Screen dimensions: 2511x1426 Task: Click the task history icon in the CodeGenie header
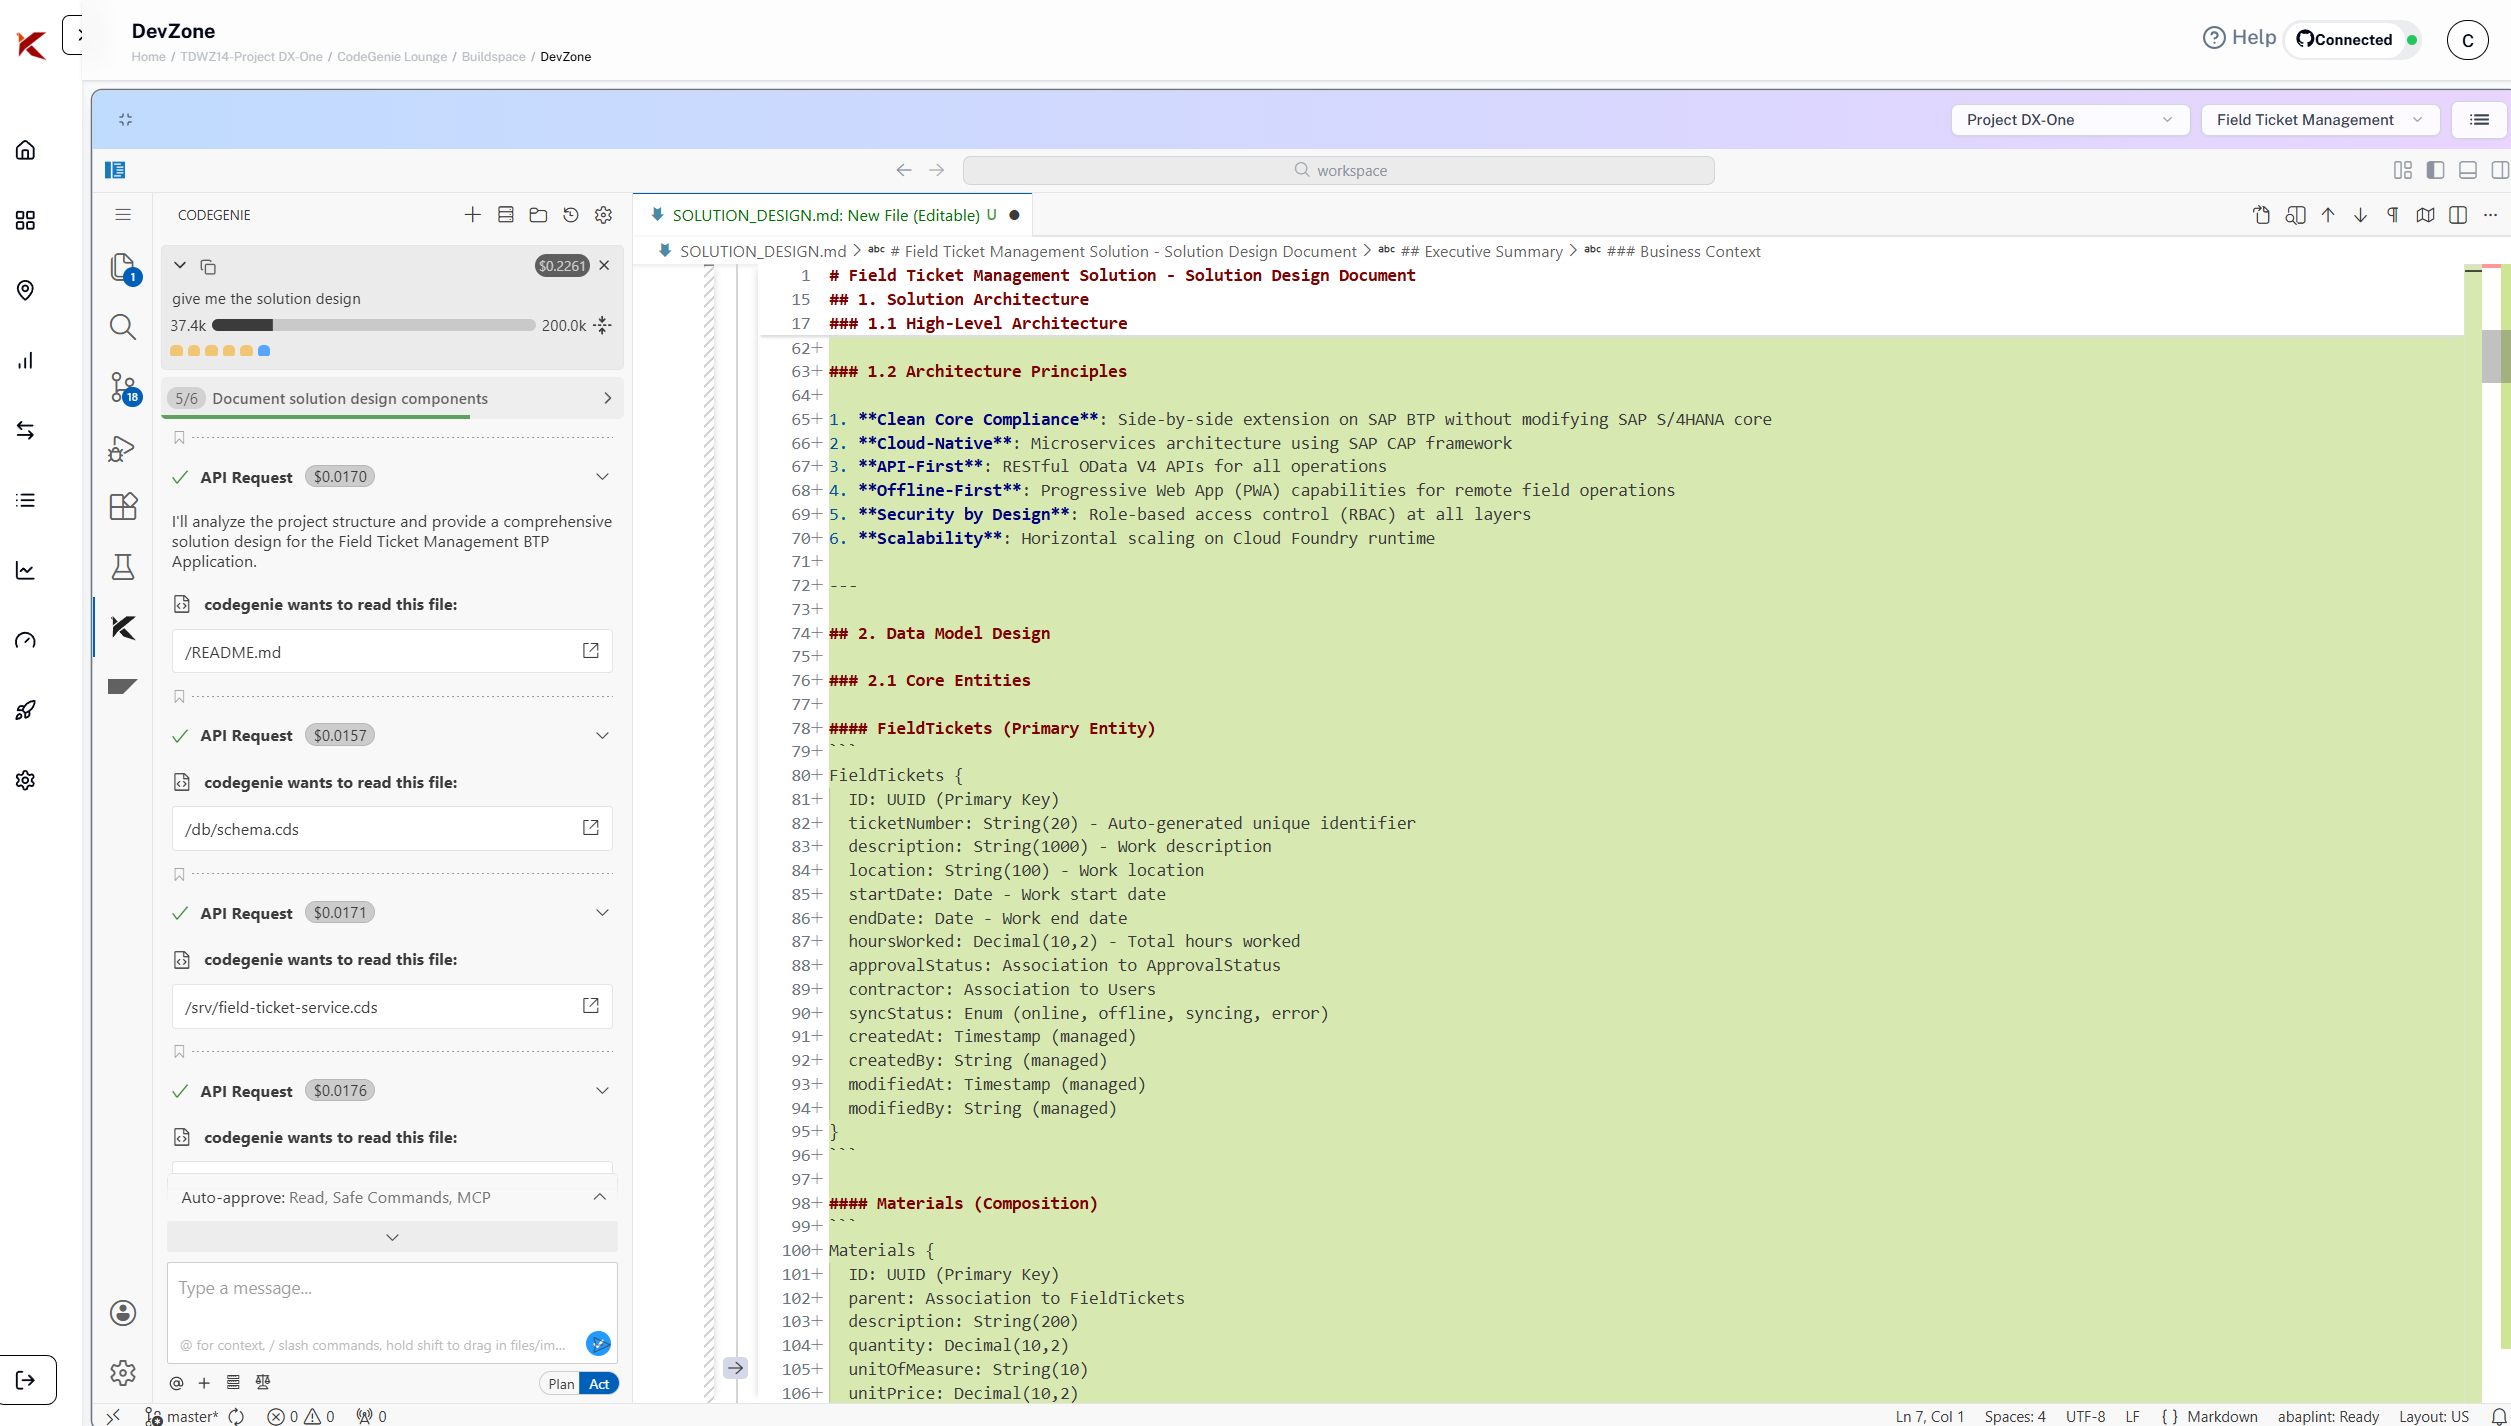(571, 215)
